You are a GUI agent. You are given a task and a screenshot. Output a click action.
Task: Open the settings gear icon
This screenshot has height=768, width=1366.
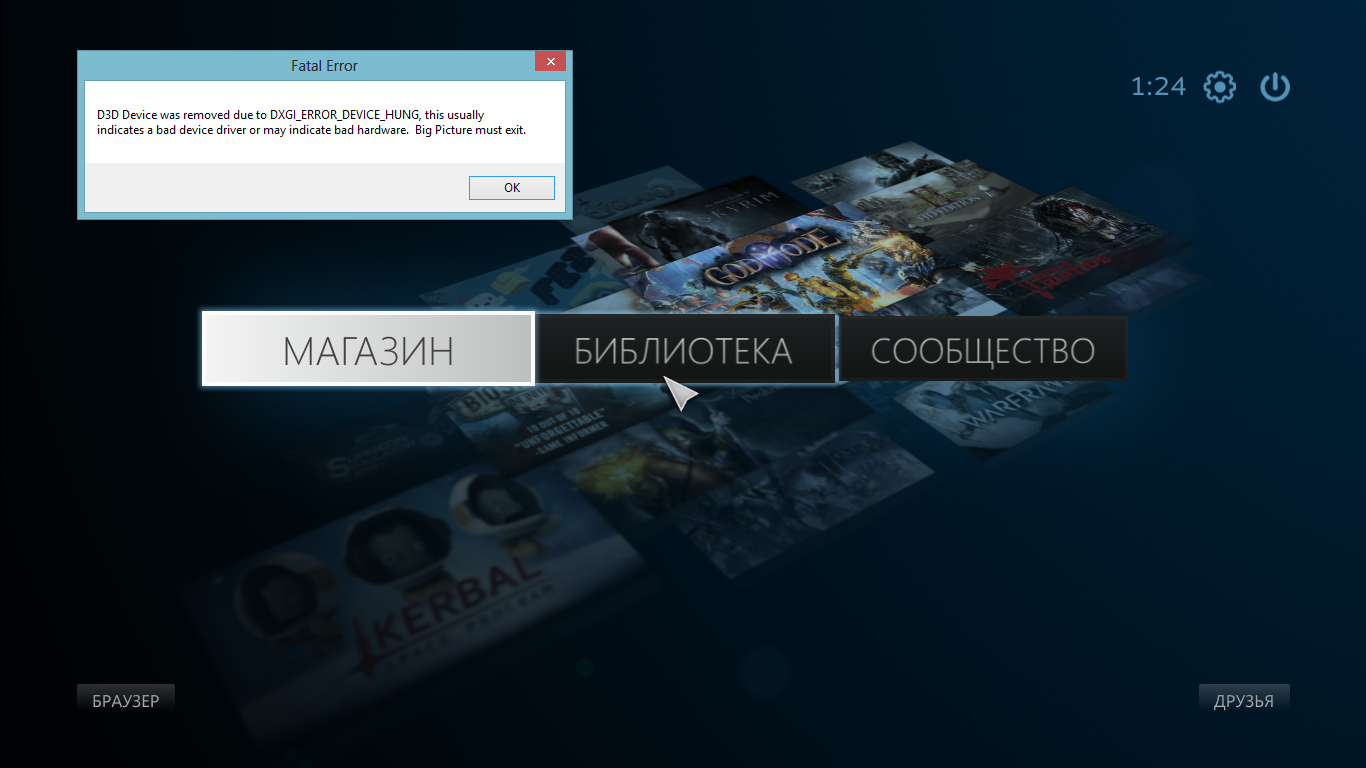[1219, 87]
